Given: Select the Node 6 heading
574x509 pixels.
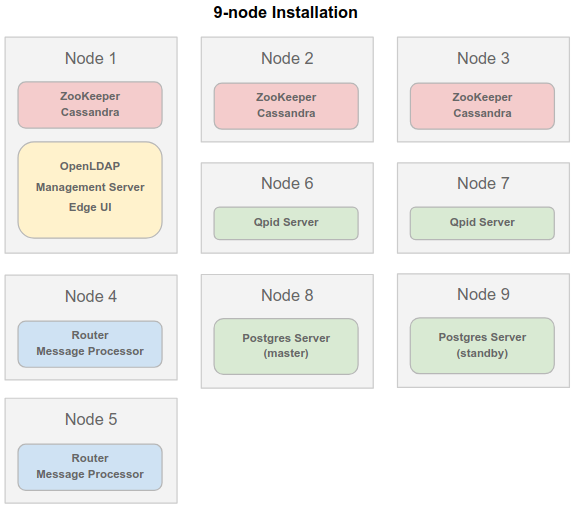Looking at the screenshot, I should [287, 183].
